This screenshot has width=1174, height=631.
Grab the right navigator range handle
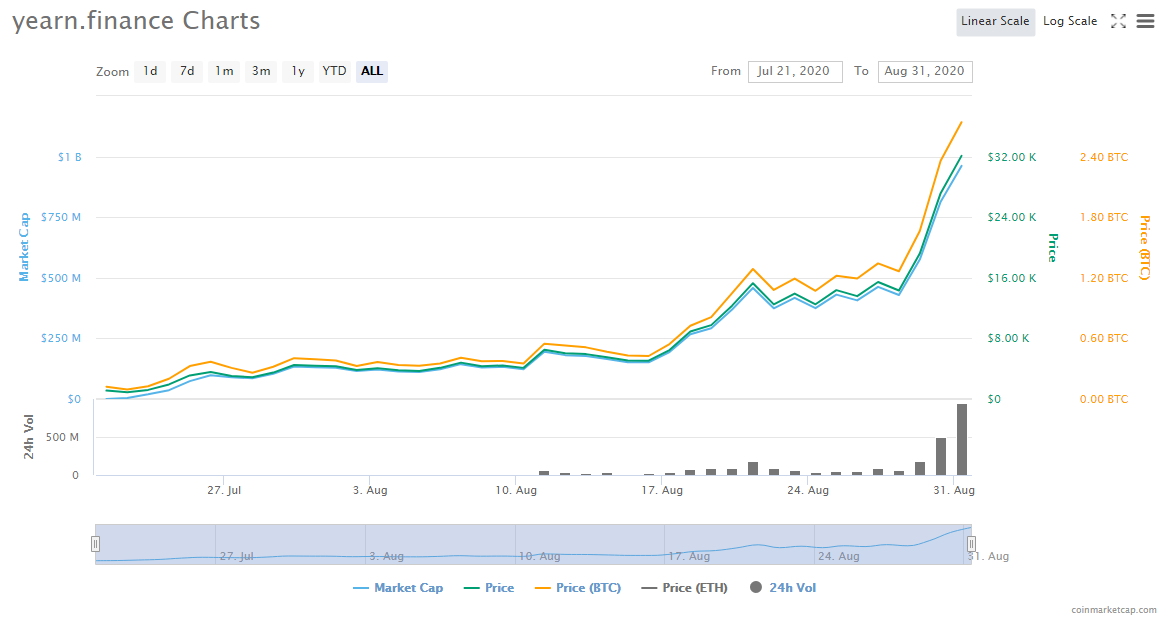[x=971, y=544]
